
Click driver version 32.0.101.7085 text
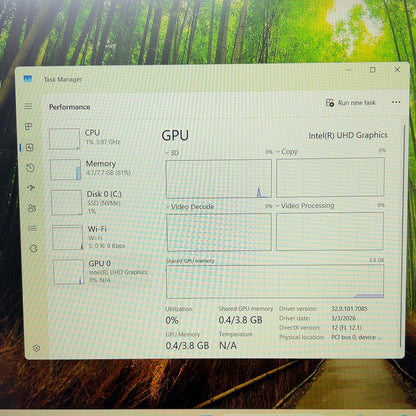pos(349,309)
